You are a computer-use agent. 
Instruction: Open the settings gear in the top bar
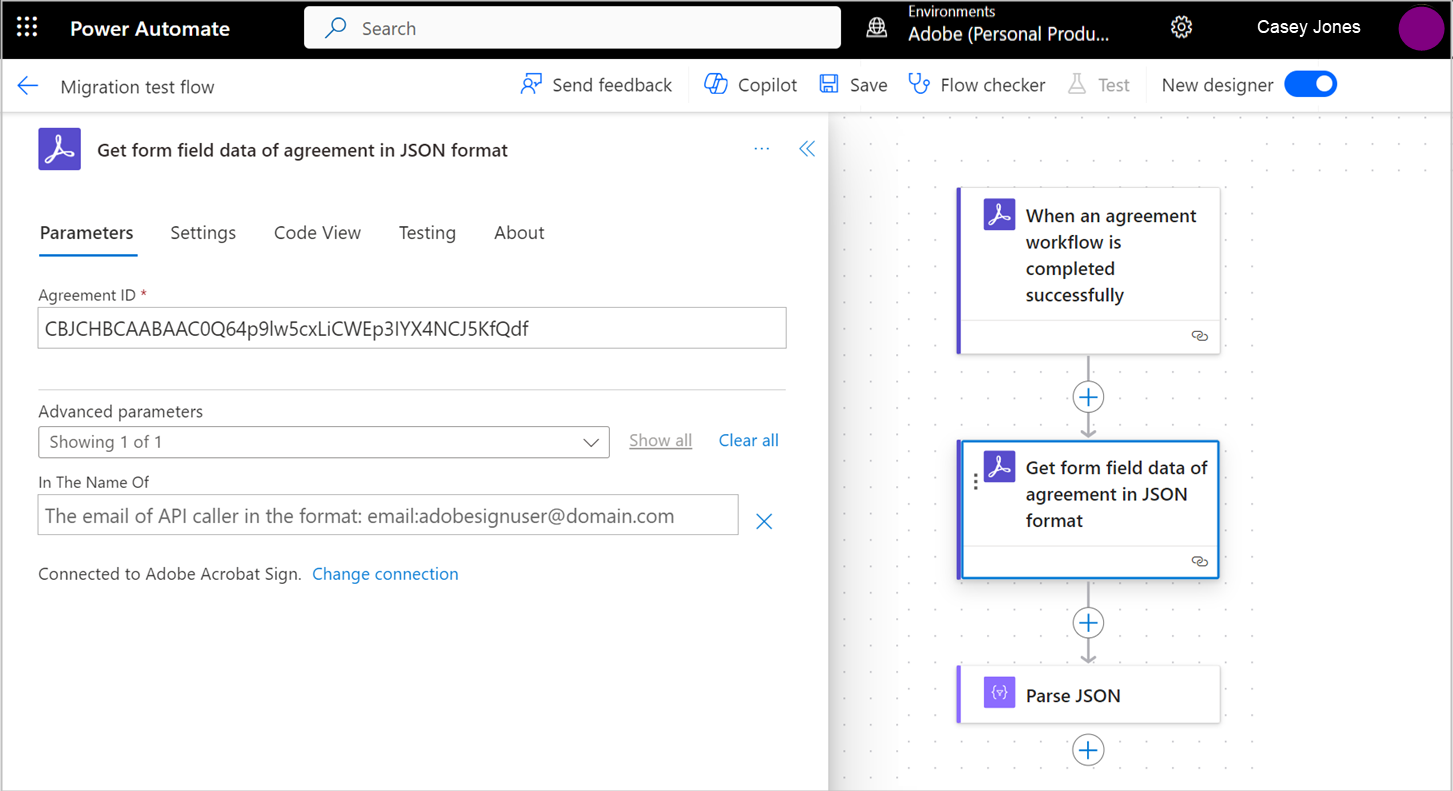pos(1181,27)
